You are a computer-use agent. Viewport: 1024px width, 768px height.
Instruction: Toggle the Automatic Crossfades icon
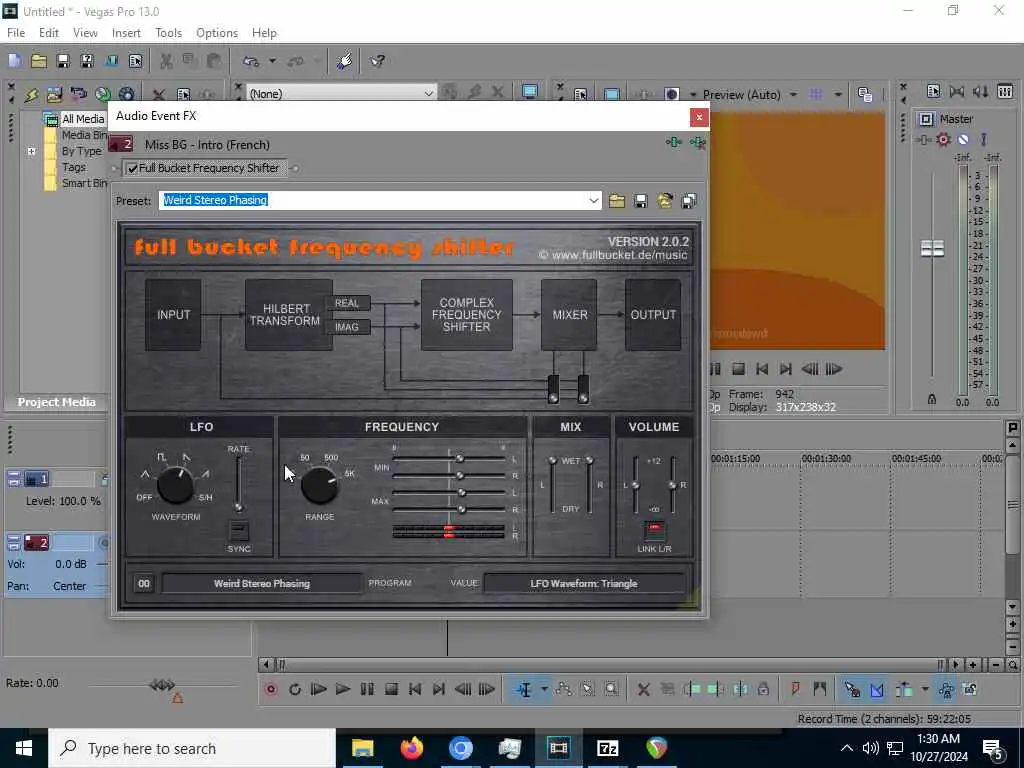pos(877,689)
